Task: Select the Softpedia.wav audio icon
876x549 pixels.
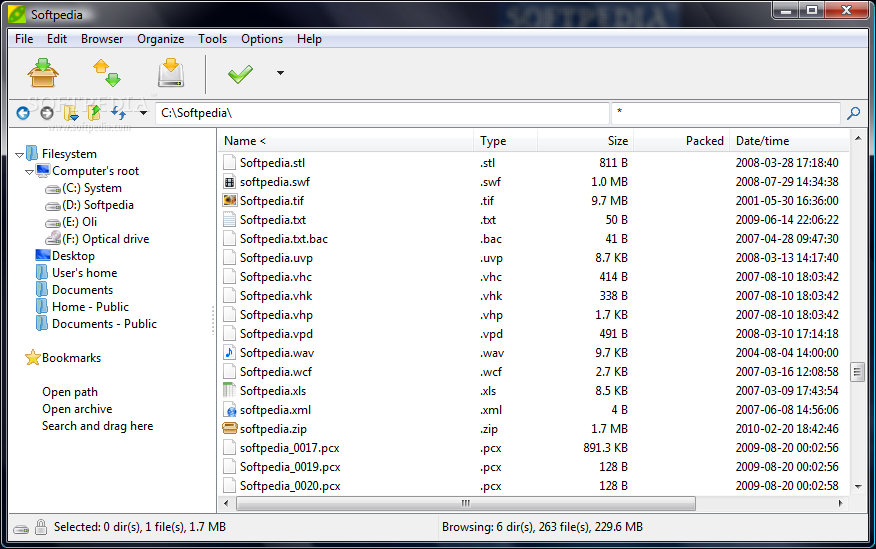Action: (x=229, y=352)
